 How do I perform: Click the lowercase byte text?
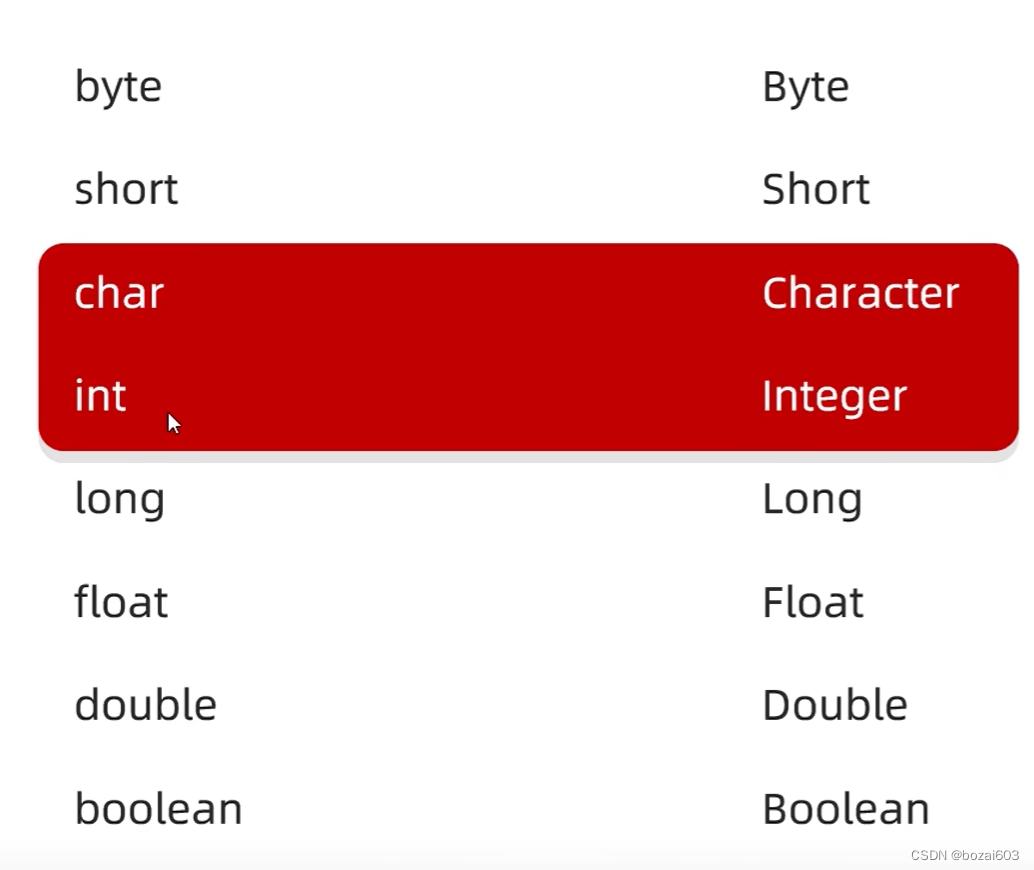pos(119,88)
